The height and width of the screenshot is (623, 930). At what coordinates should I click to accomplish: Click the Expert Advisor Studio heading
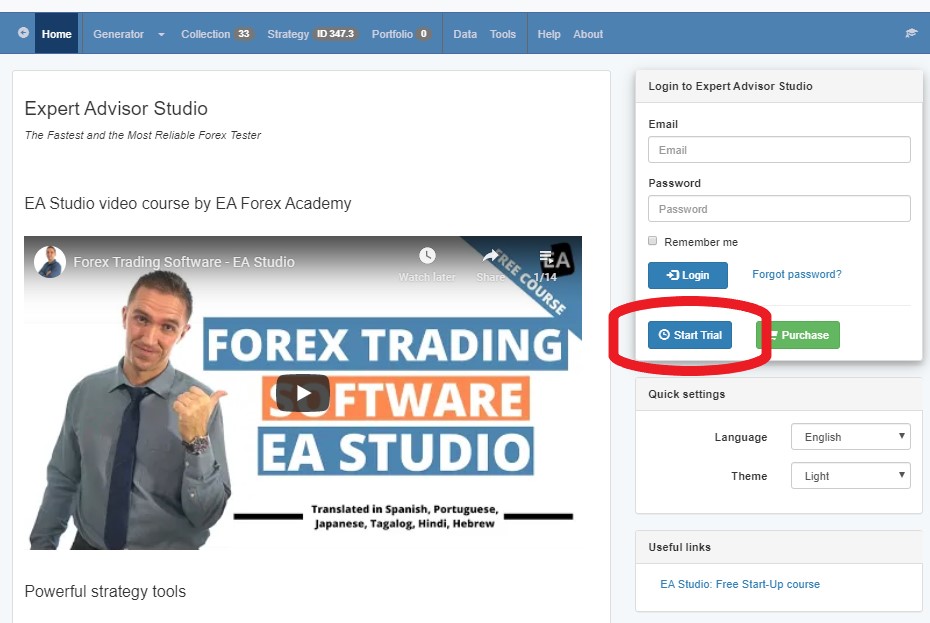coord(116,109)
